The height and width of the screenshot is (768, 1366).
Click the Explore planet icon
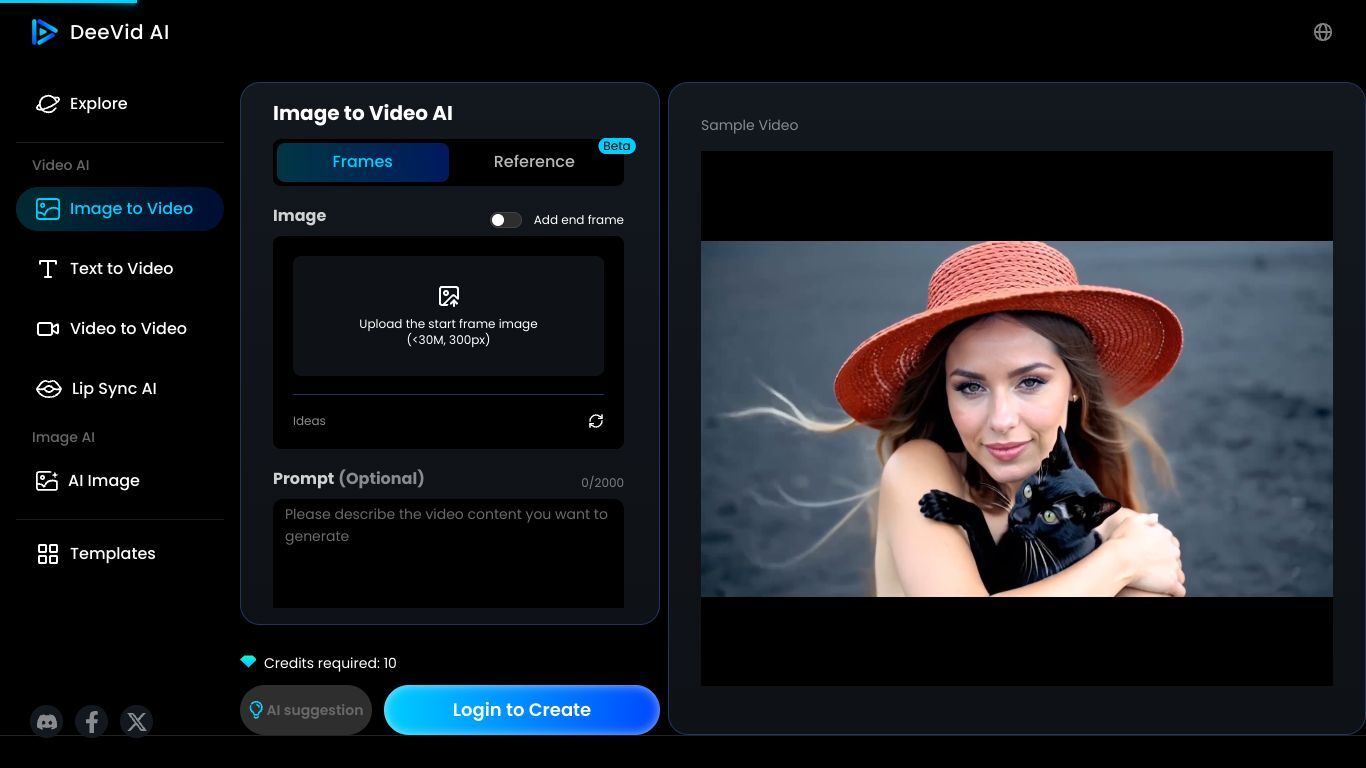(x=48, y=104)
